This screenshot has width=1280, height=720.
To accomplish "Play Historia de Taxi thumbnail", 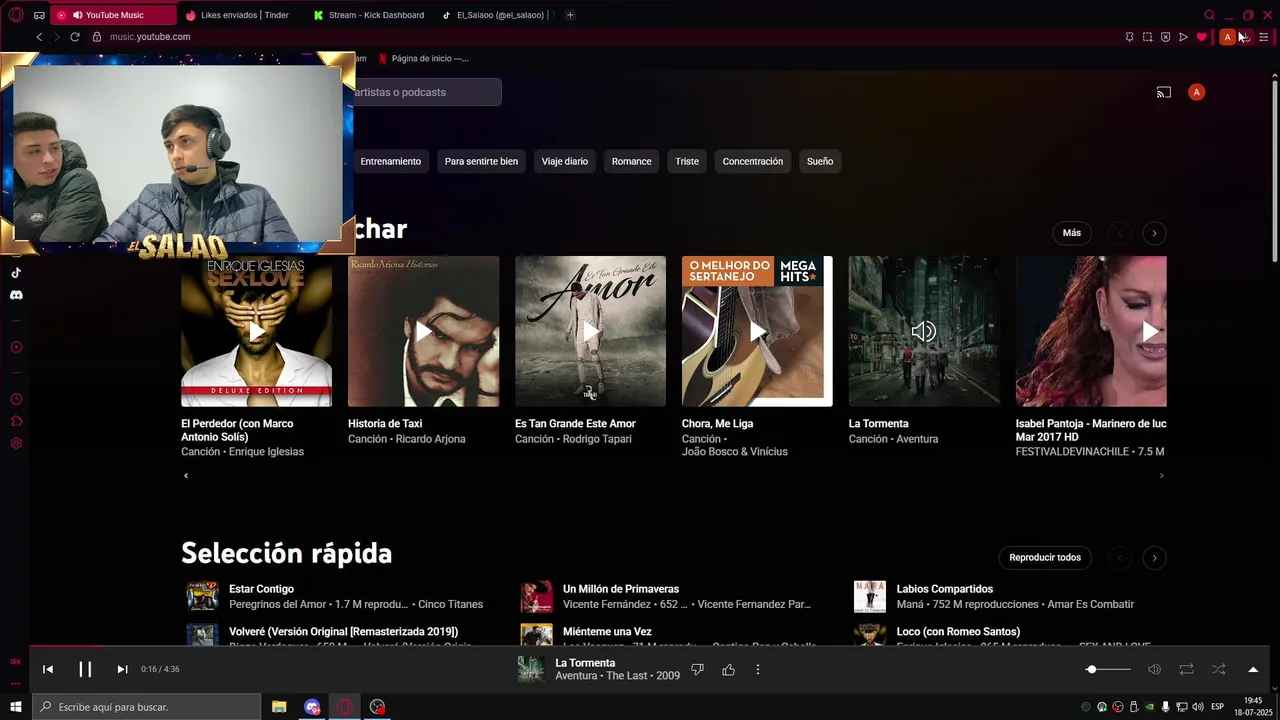I will [423, 331].
